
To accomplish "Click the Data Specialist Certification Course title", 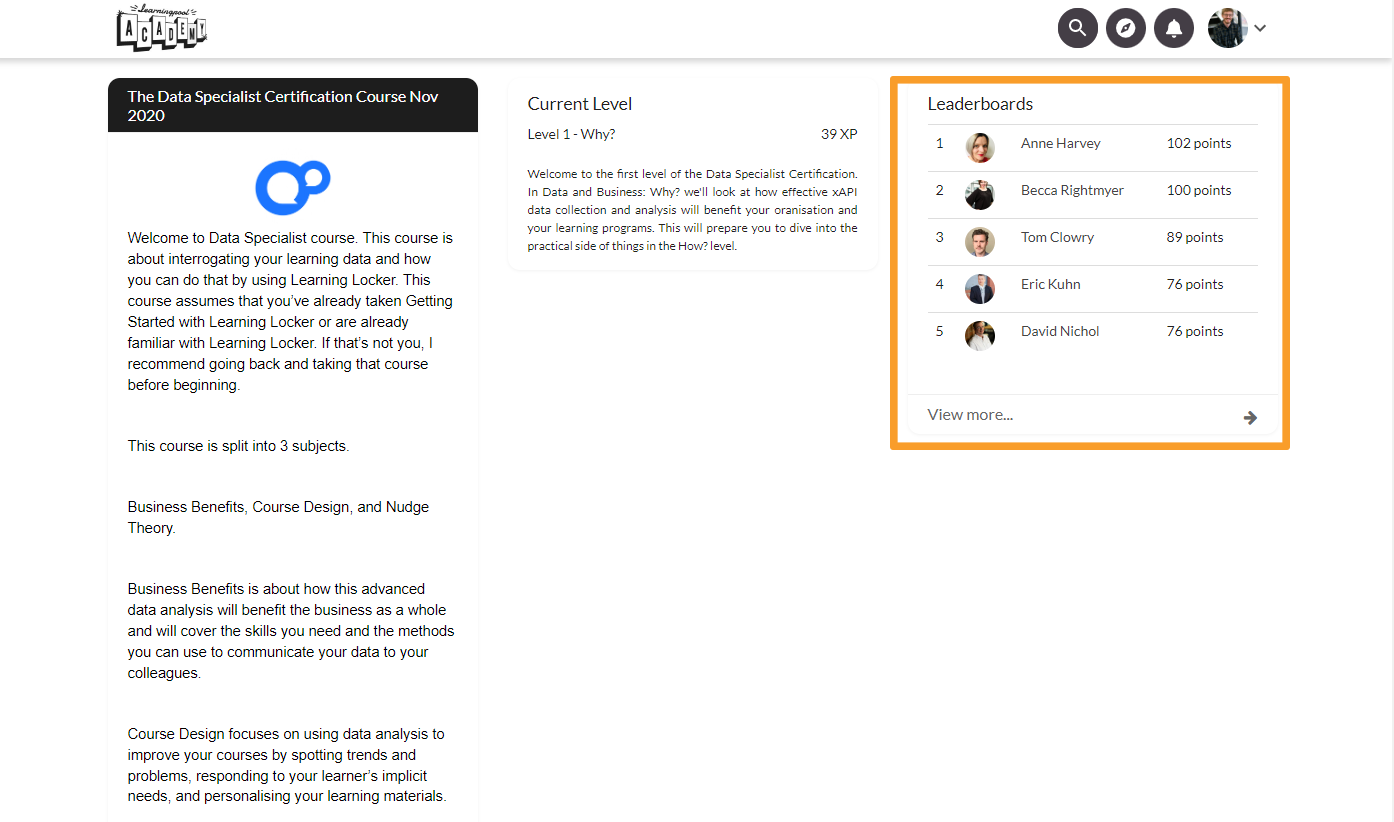I will point(282,106).
